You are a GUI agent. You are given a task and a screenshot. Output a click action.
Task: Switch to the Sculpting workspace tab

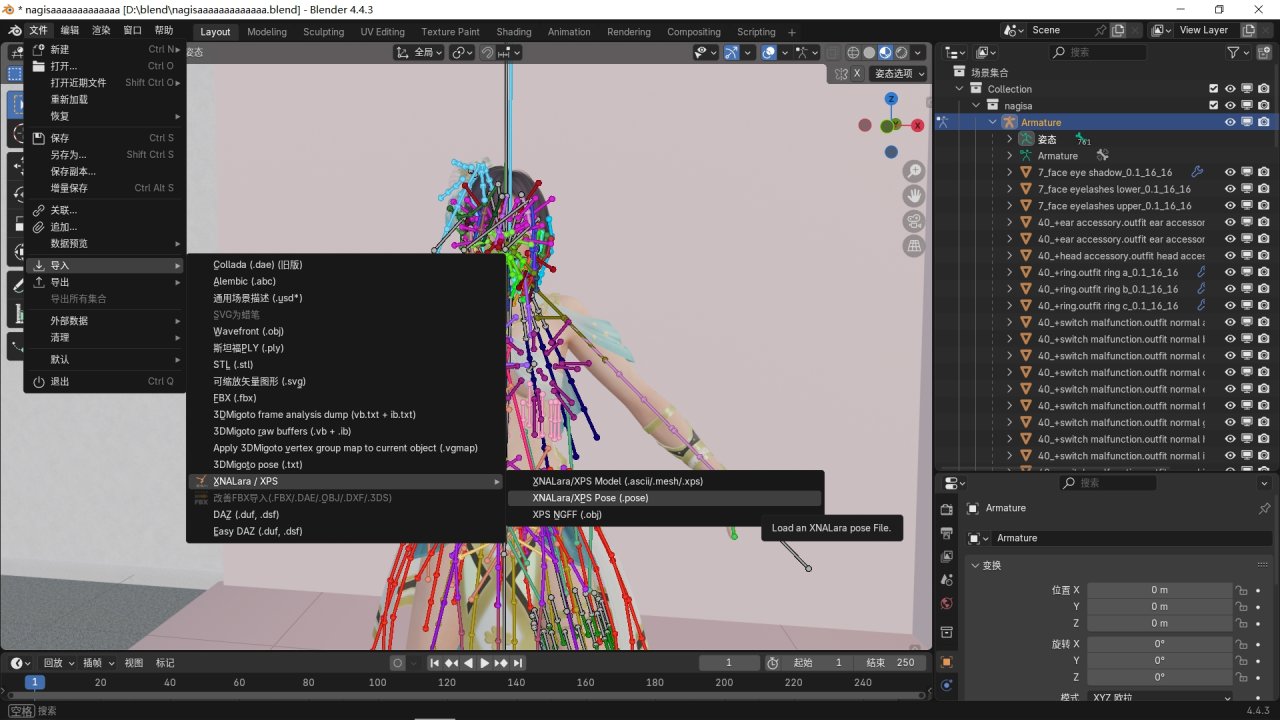point(323,32)
